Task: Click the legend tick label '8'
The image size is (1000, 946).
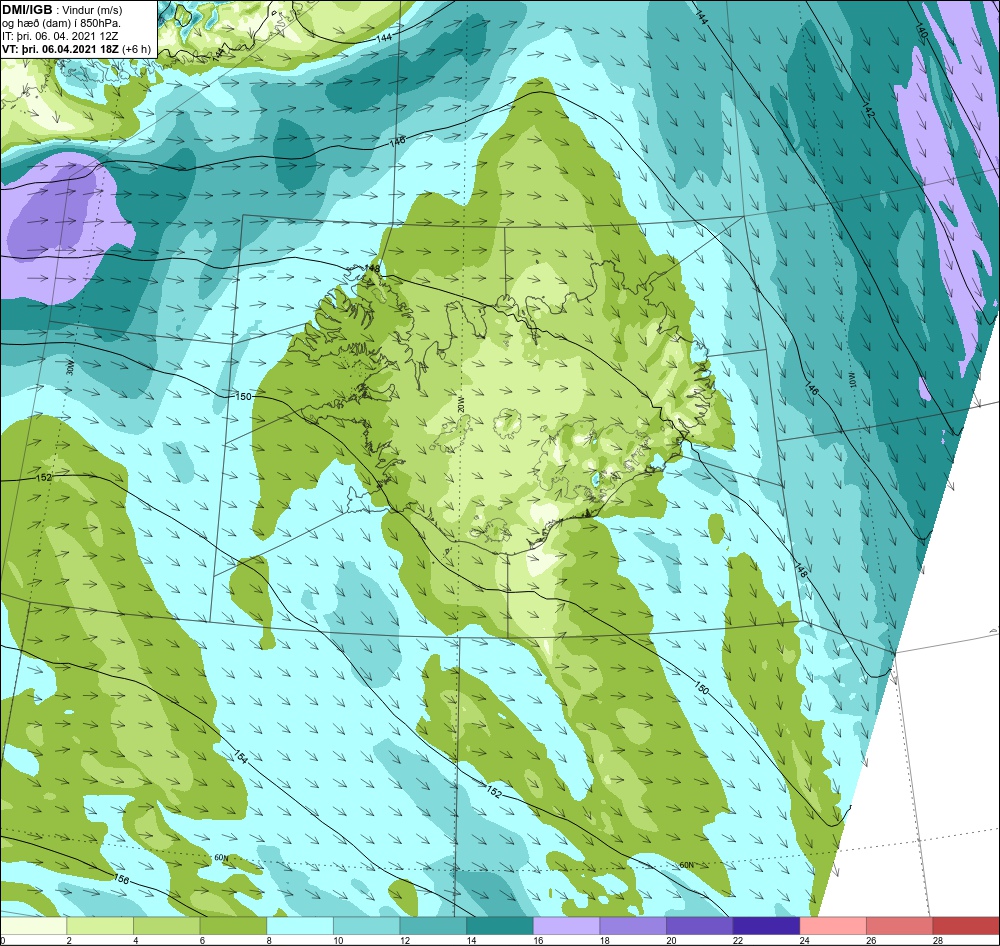Action: pos(269,940)
